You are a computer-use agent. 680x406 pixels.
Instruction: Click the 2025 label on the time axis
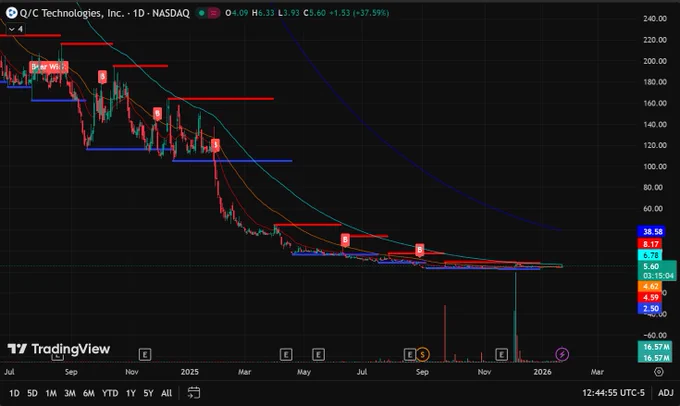(x=190, y=372)
